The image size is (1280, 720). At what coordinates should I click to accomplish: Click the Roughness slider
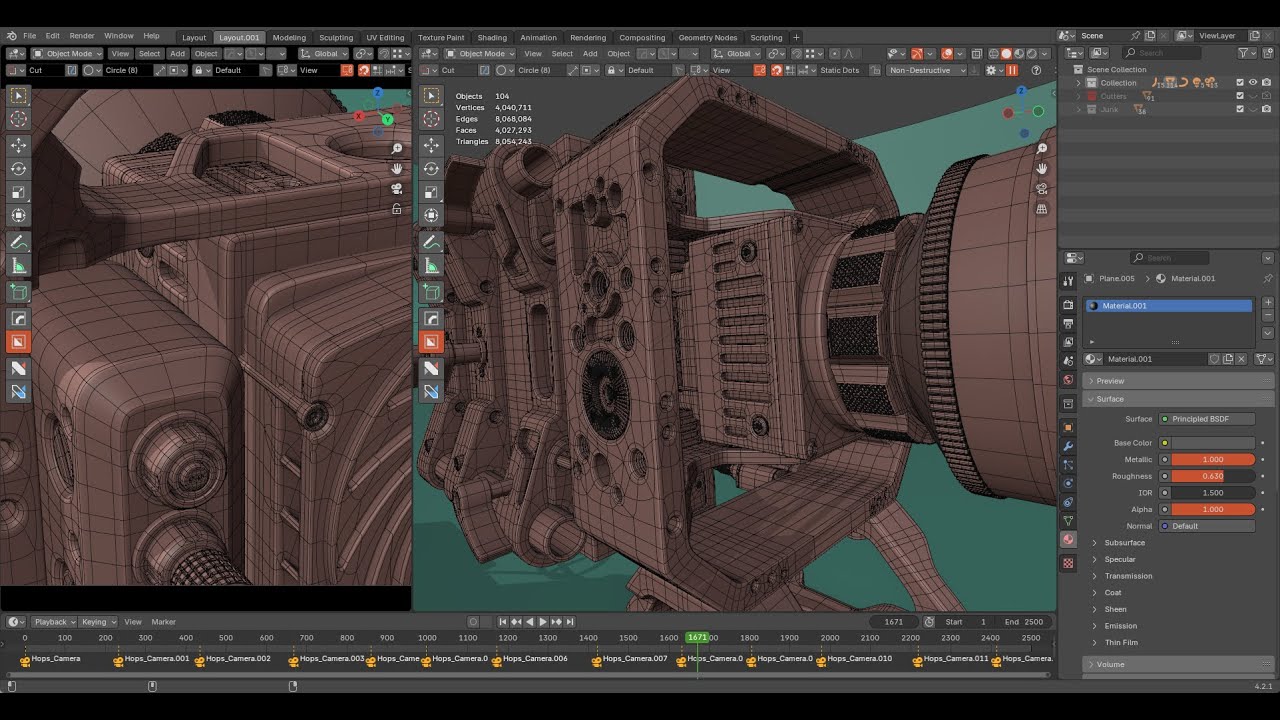(1212, 476)
